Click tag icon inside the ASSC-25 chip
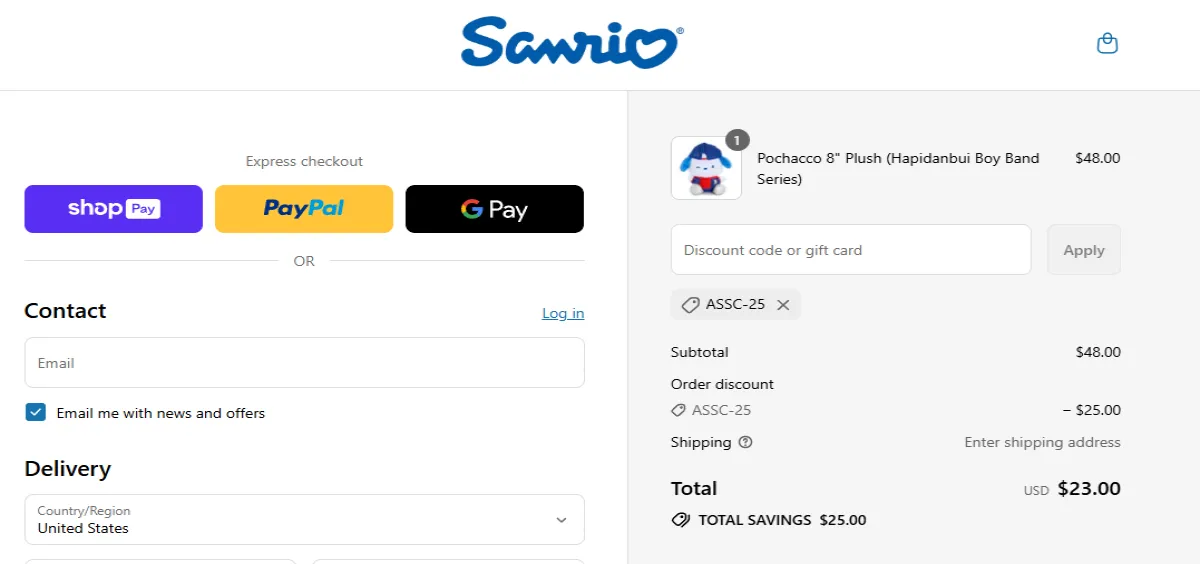 tap(690, 305)
